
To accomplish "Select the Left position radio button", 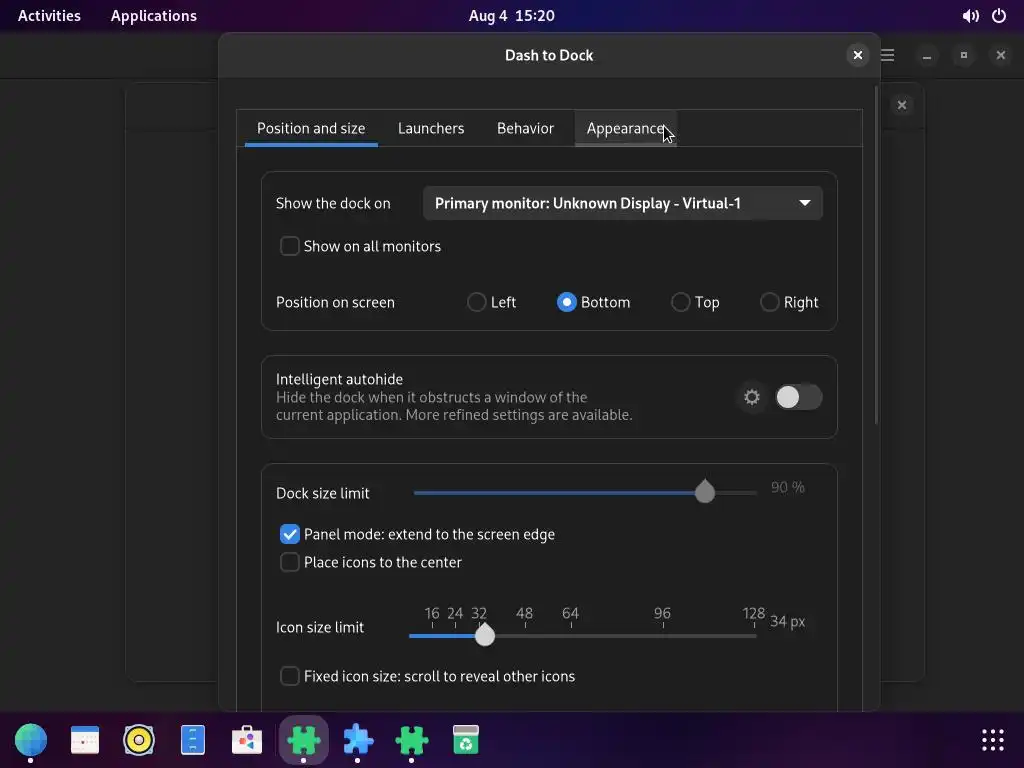I will [x=477, y=302].
